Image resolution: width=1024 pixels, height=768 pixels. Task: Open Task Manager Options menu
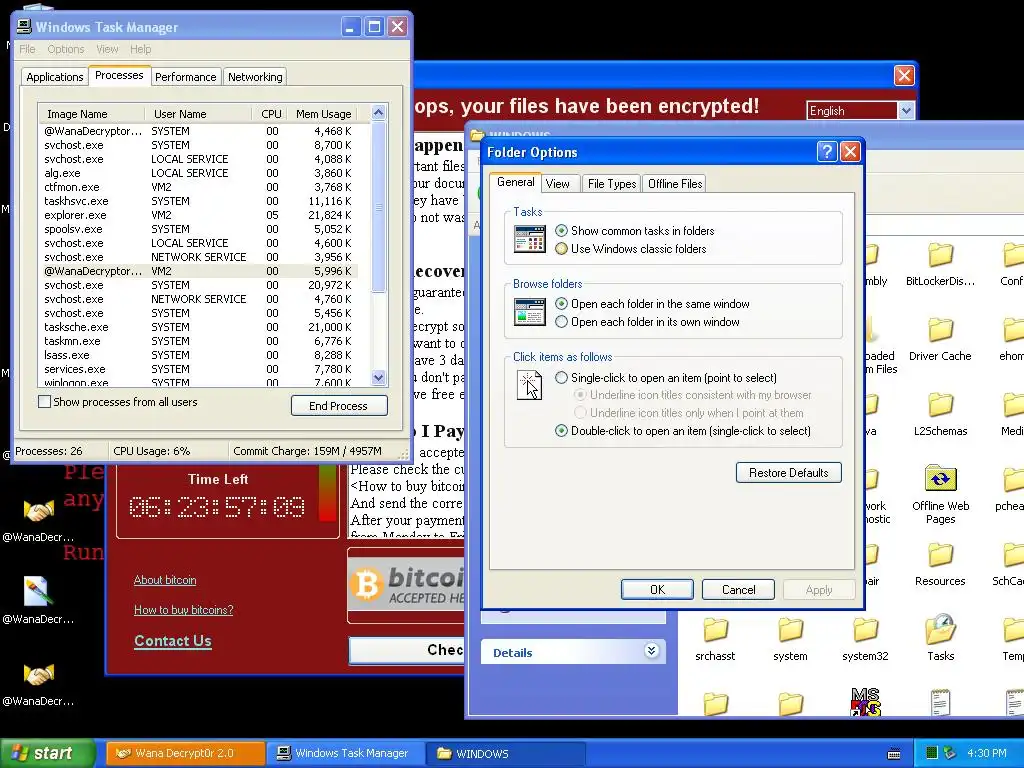pos(65,49)
